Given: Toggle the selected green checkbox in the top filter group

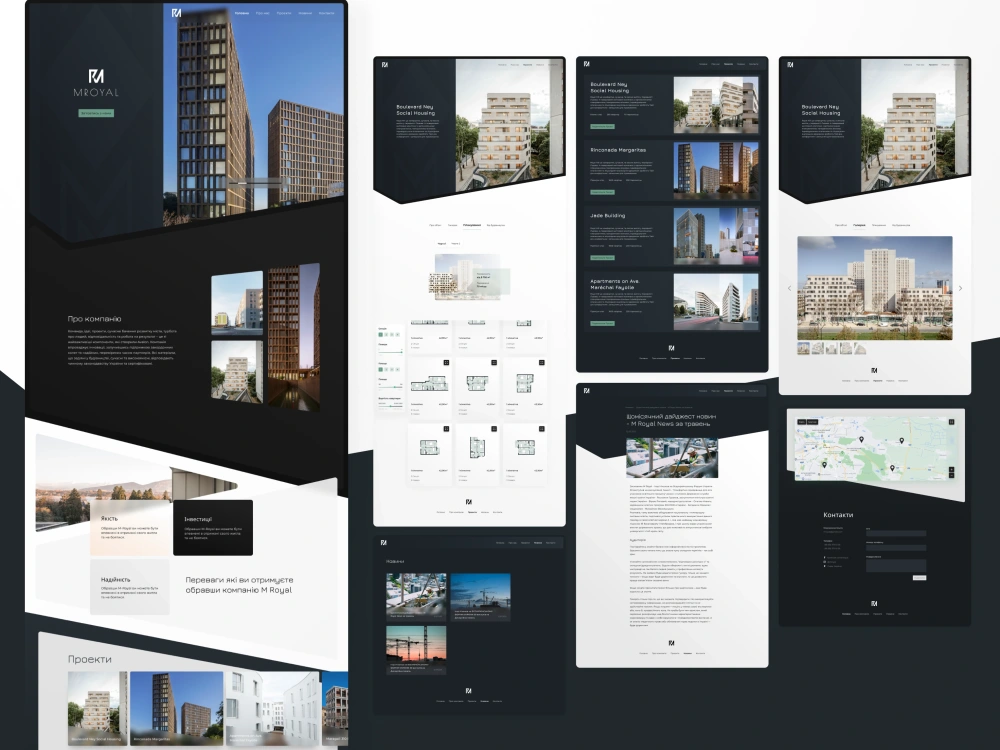Looking at the screenshot, I should [x=381, y=334].
